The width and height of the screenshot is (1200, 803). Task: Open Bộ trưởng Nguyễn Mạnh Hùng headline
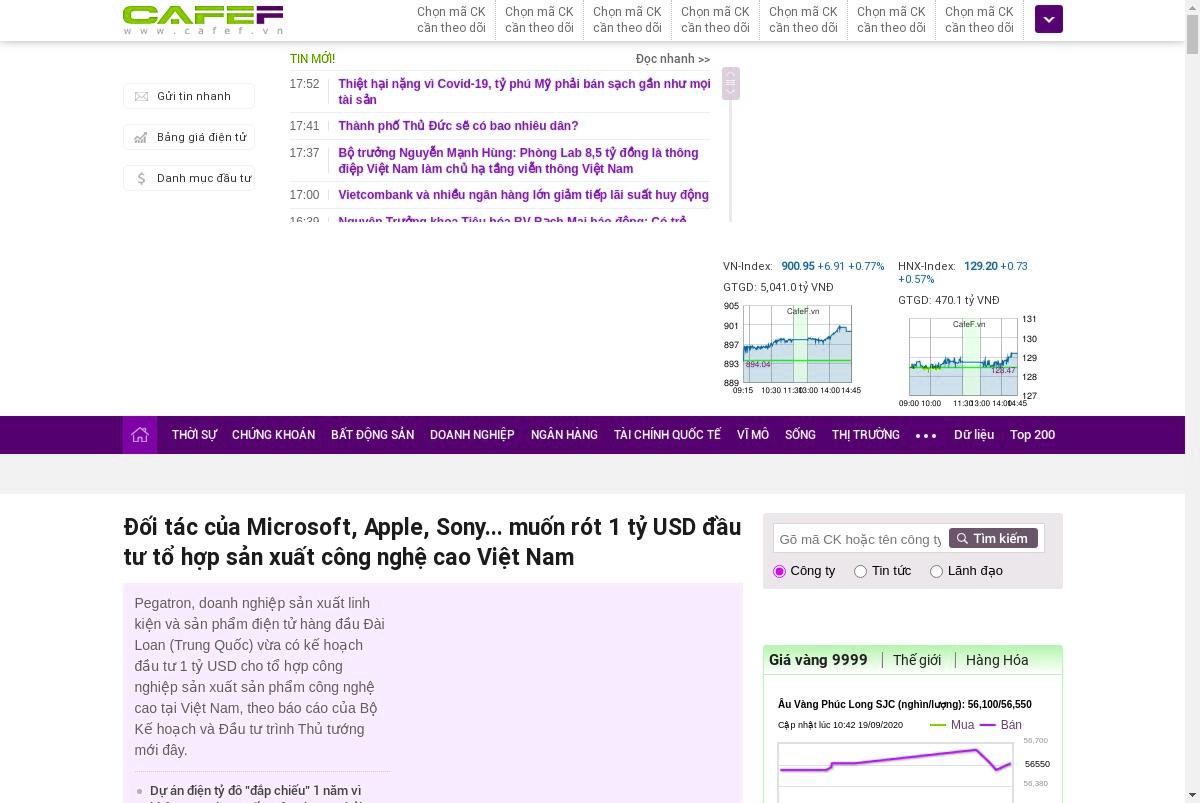[518, 161]
